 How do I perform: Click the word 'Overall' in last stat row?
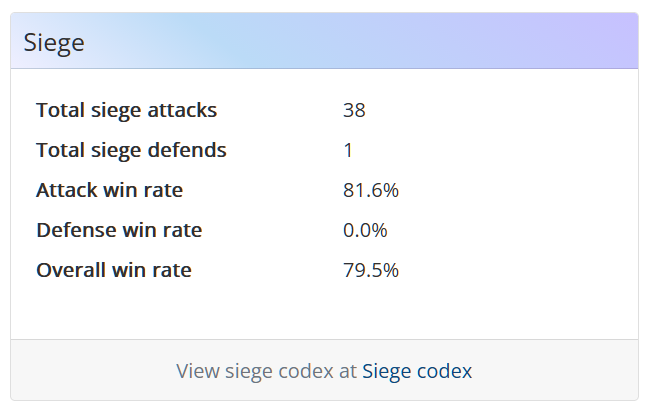point(71,270)
